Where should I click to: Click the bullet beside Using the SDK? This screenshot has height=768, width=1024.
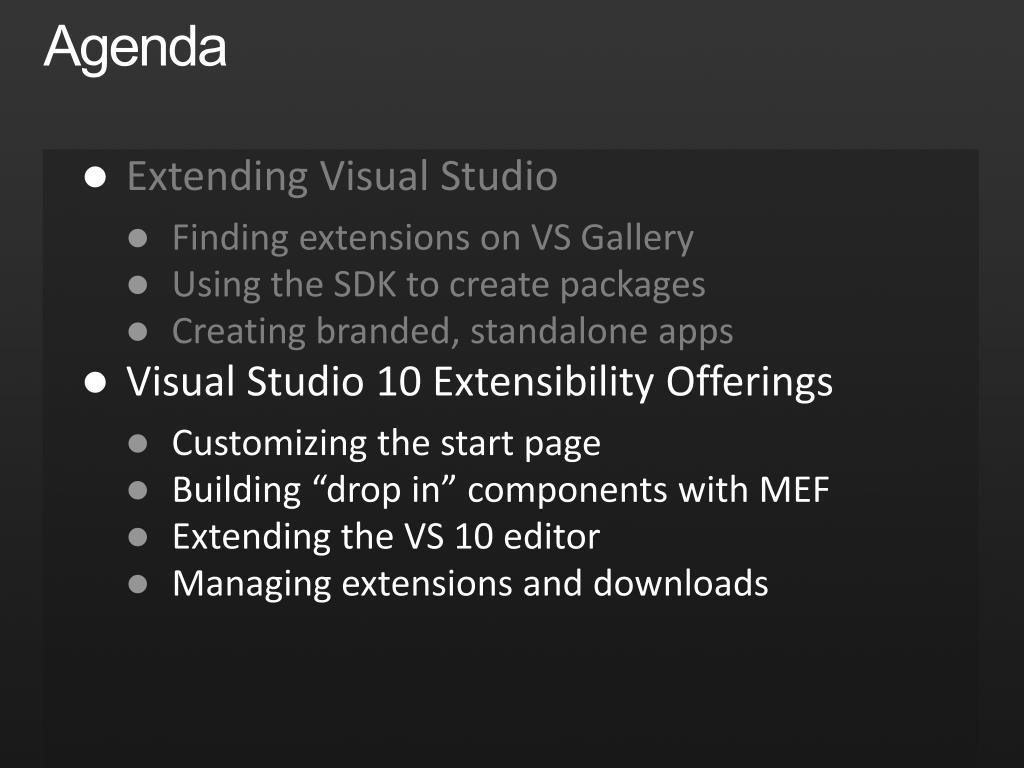[x=138, y=285]
